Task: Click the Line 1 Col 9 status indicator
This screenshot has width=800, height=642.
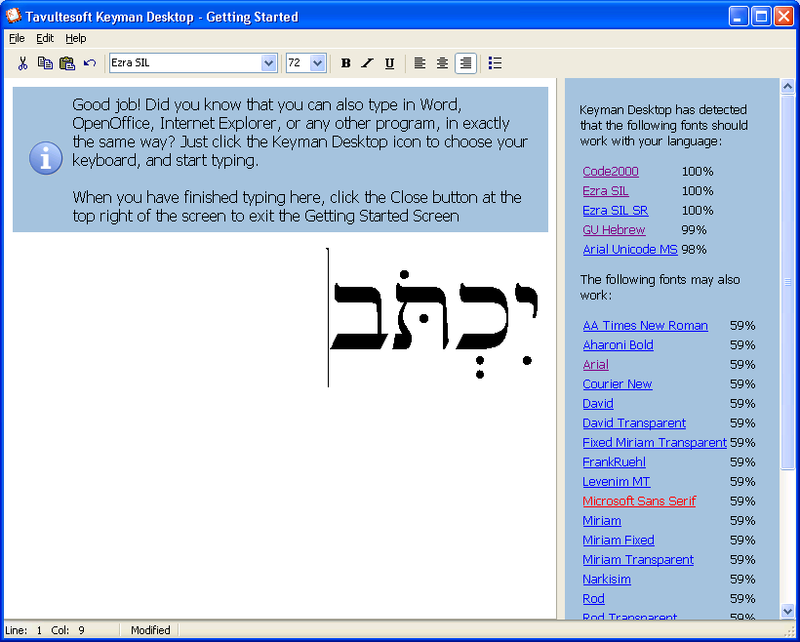Action: 45,630
